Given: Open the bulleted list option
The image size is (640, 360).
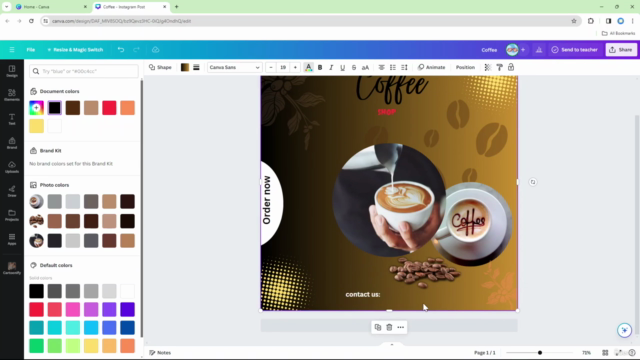Looking at the screenshot, I should coord(393,67).
